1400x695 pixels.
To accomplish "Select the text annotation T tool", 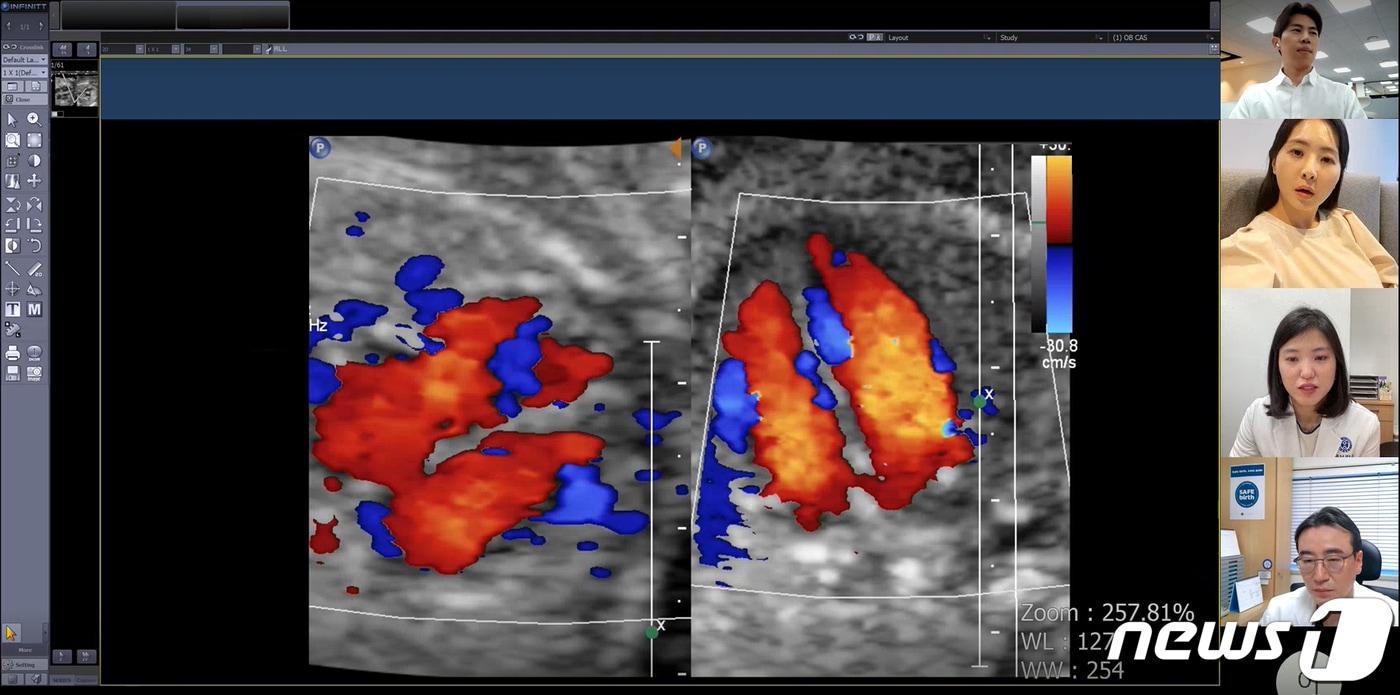I will point(12,310).
